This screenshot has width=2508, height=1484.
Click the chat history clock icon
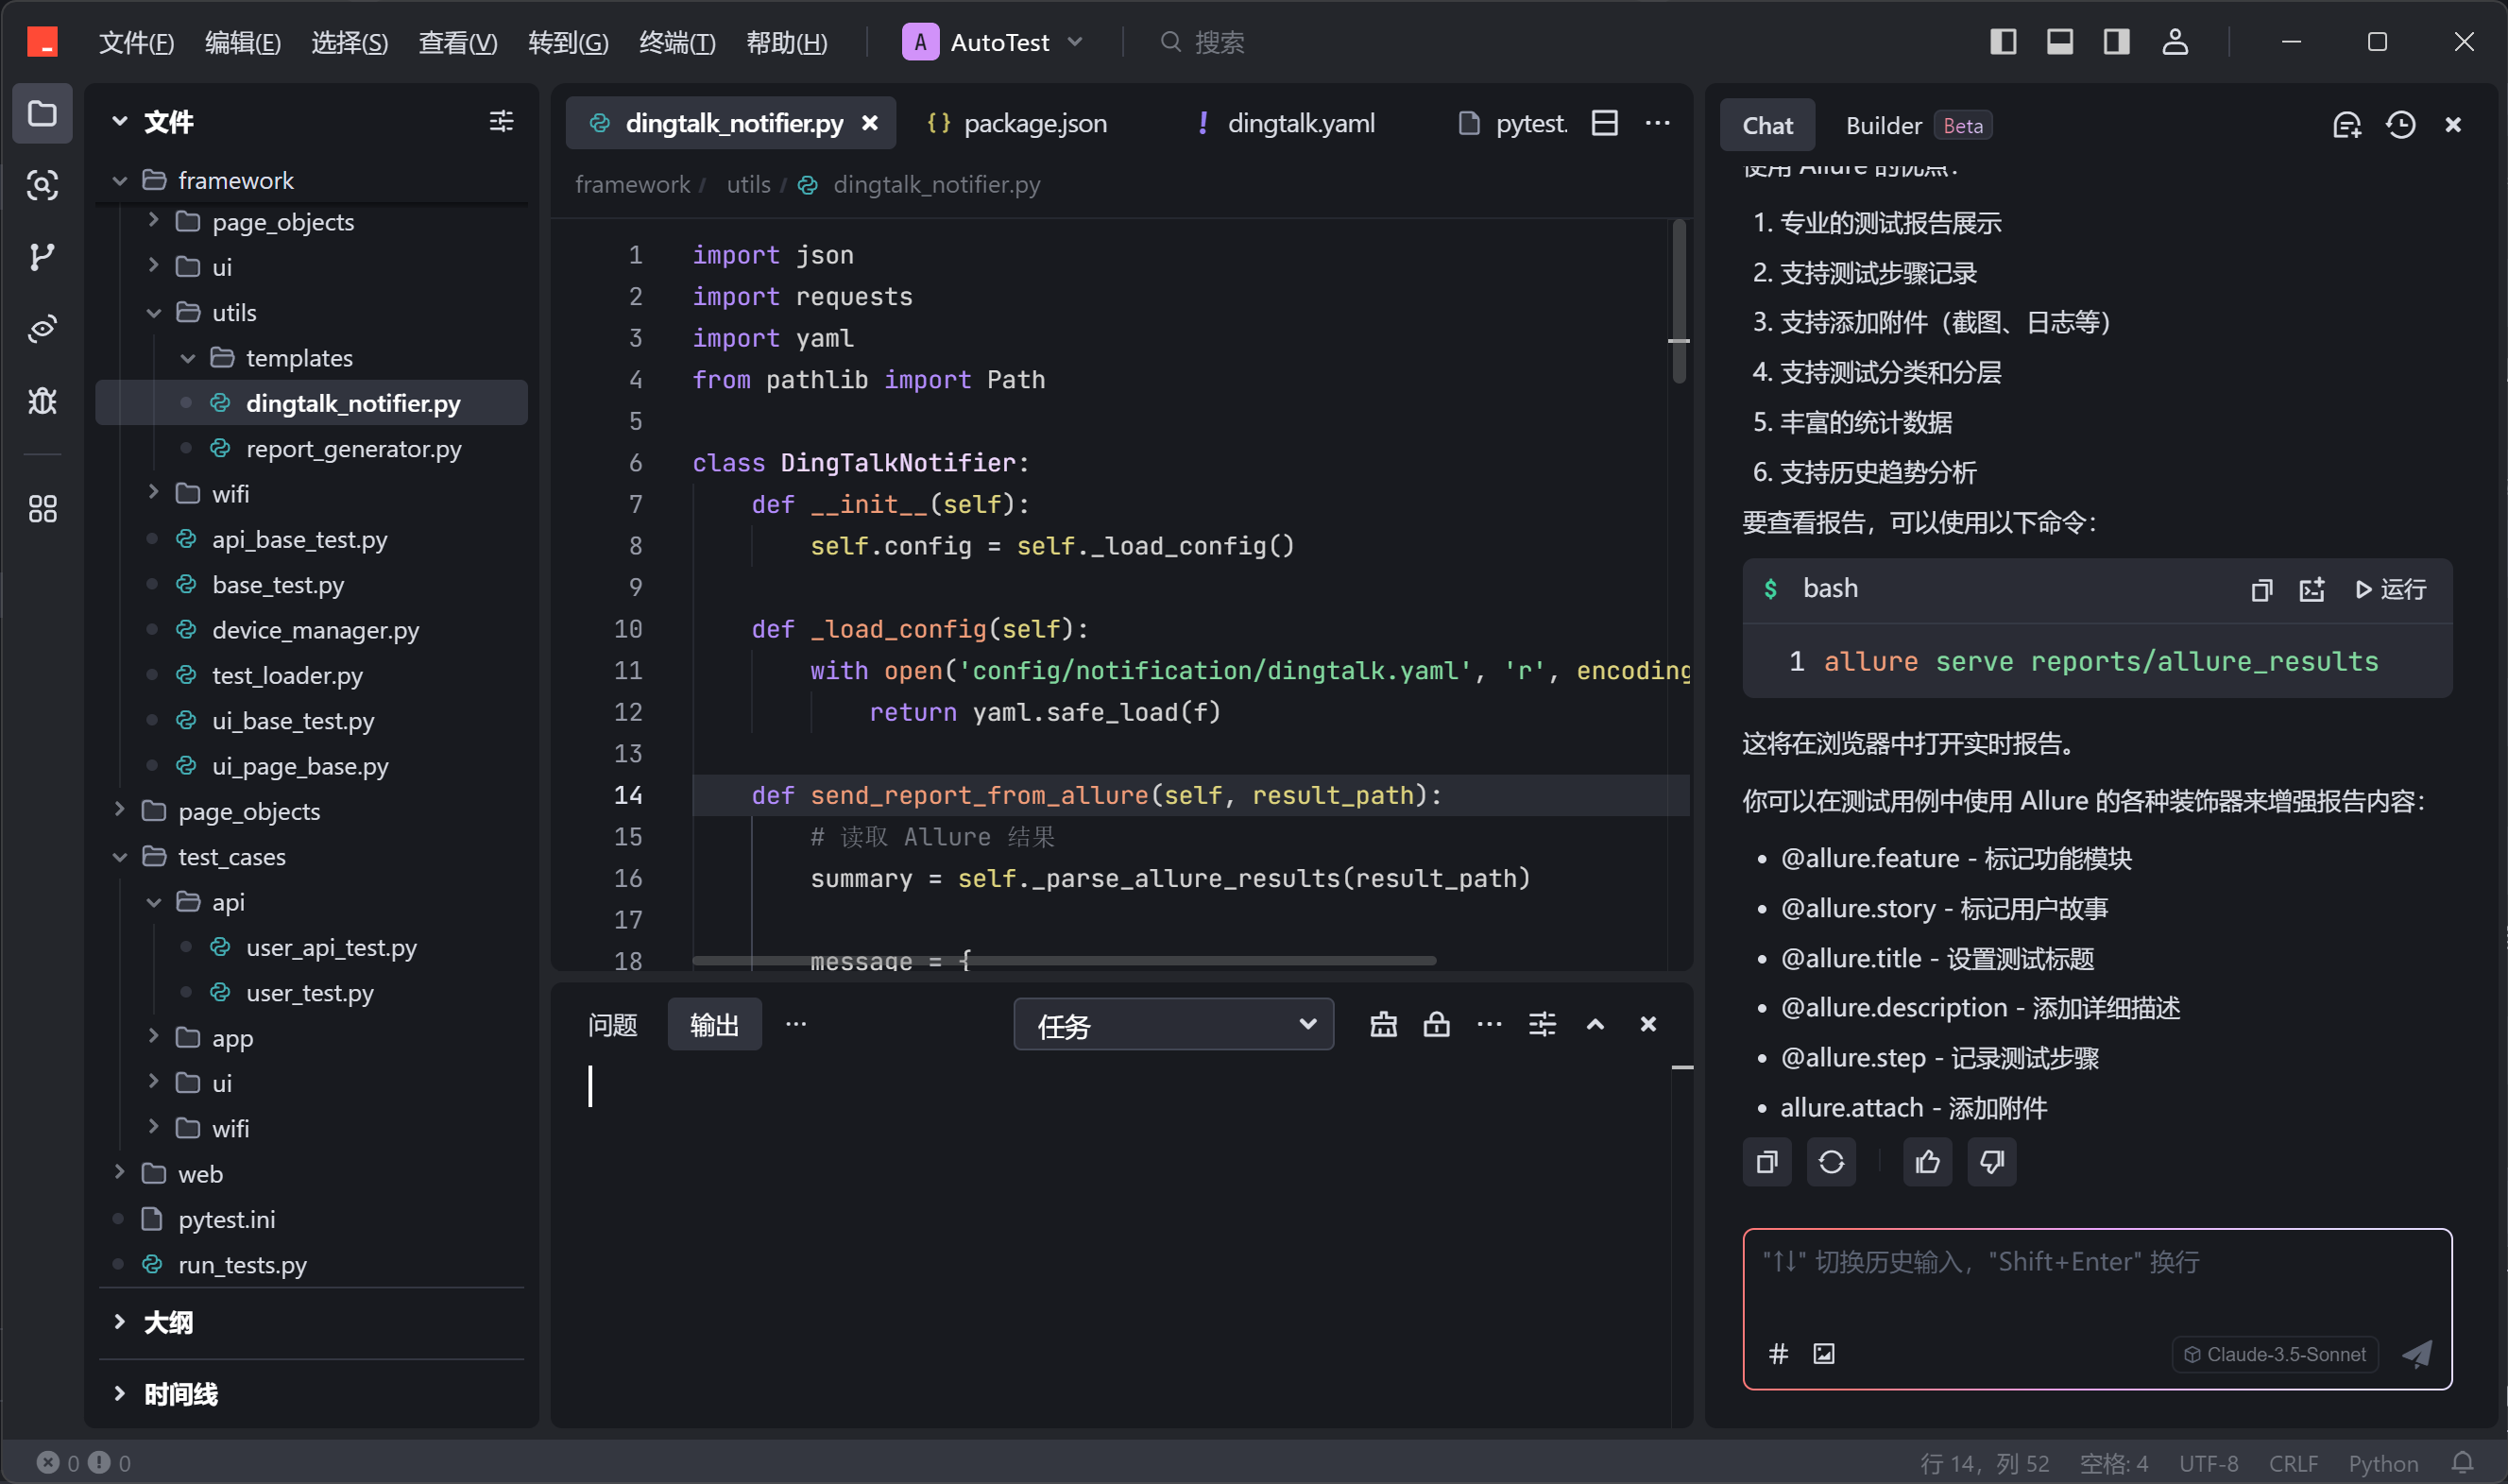coord(2400,125)
